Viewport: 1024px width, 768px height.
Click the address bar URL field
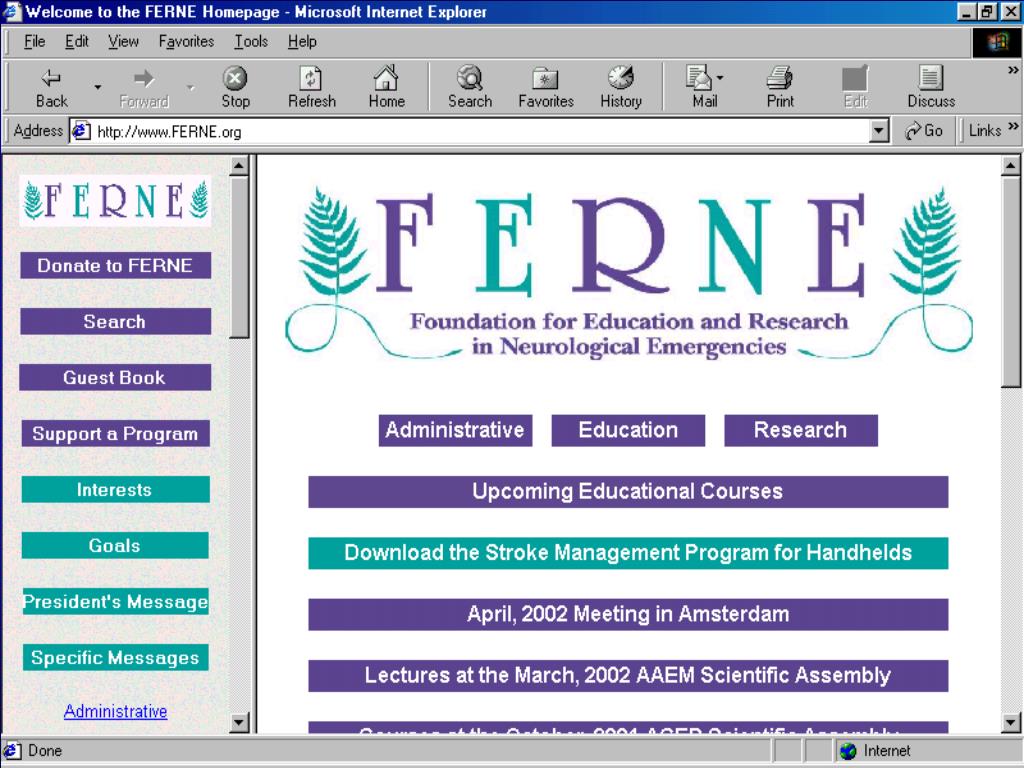pyautogui.click(x=480, y=131)
